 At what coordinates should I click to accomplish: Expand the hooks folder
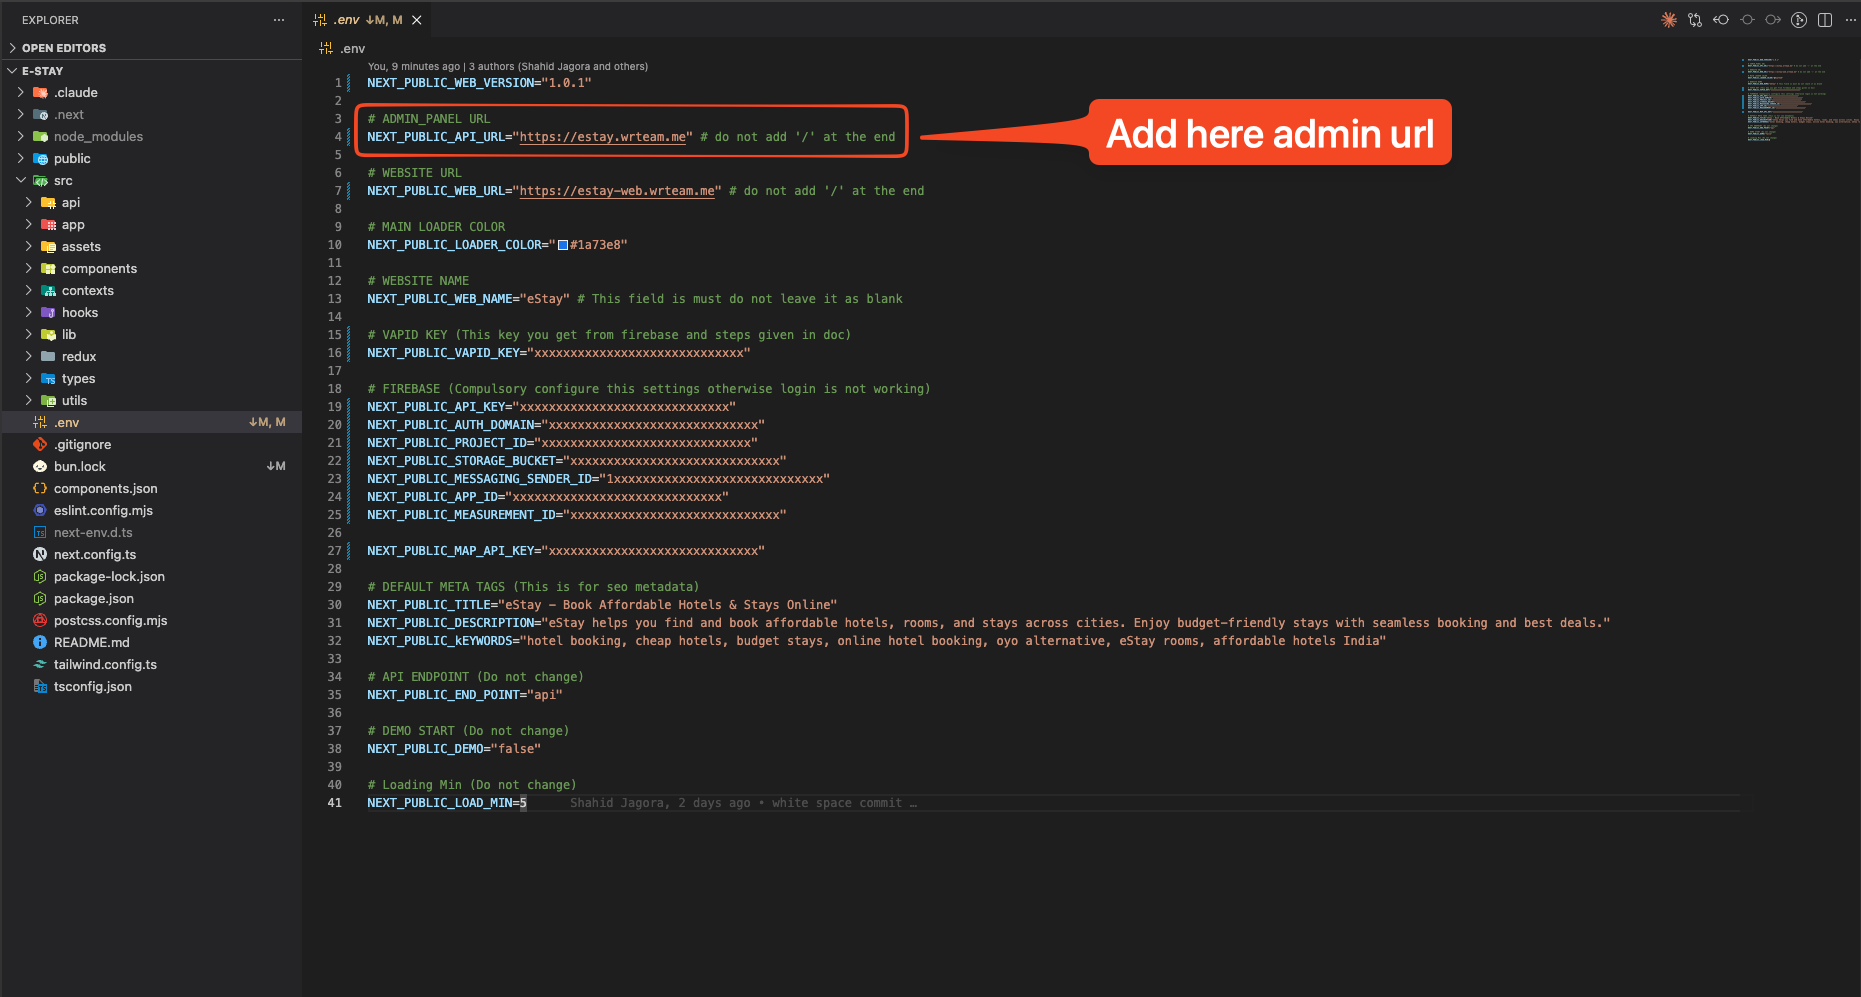tap(80, 312)
